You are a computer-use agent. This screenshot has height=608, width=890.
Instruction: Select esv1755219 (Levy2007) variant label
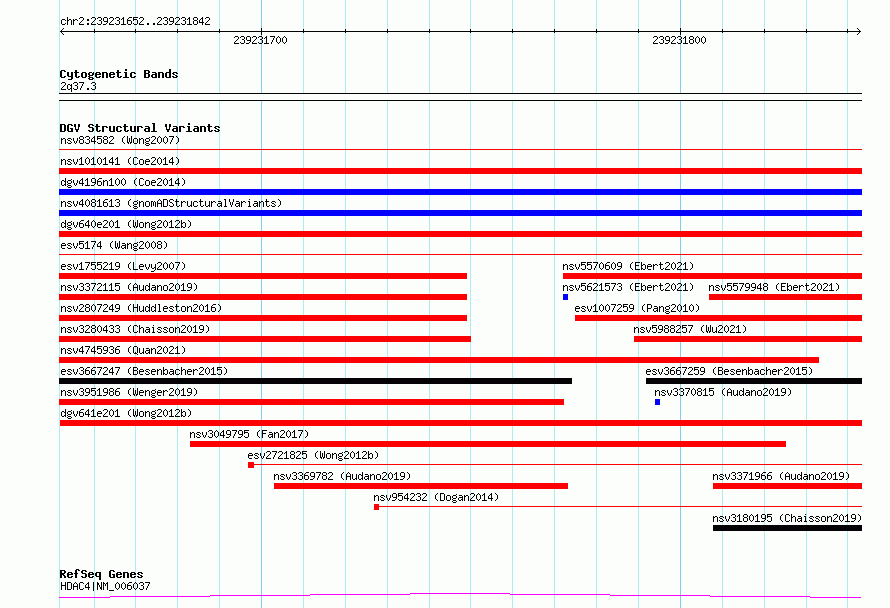123,266
